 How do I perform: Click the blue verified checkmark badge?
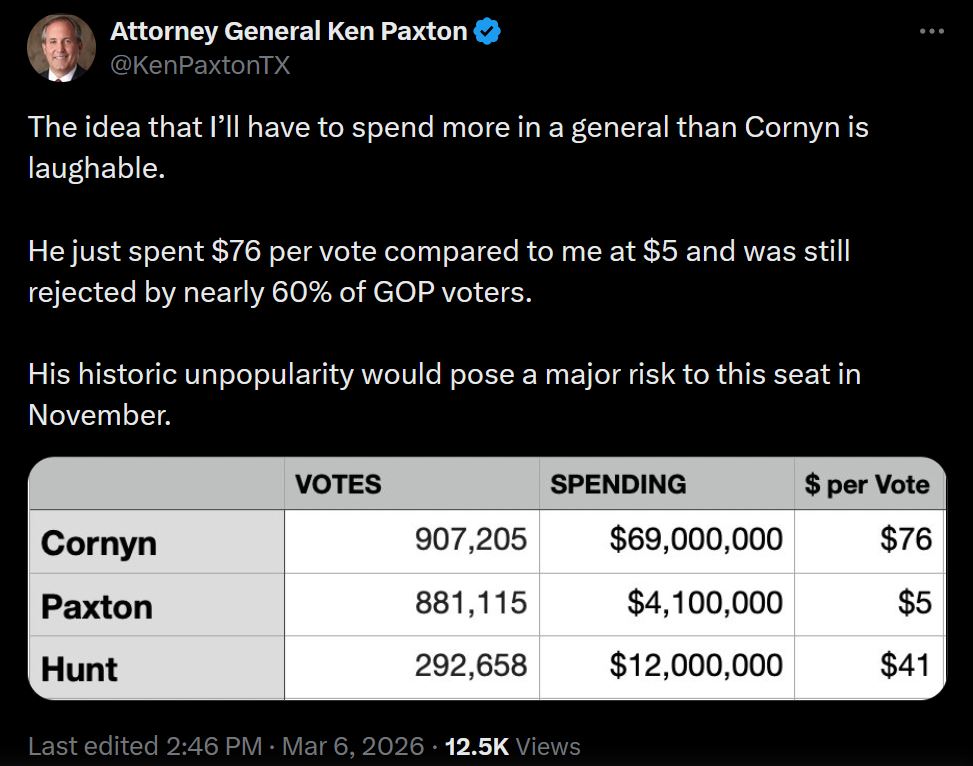point(487,32)
